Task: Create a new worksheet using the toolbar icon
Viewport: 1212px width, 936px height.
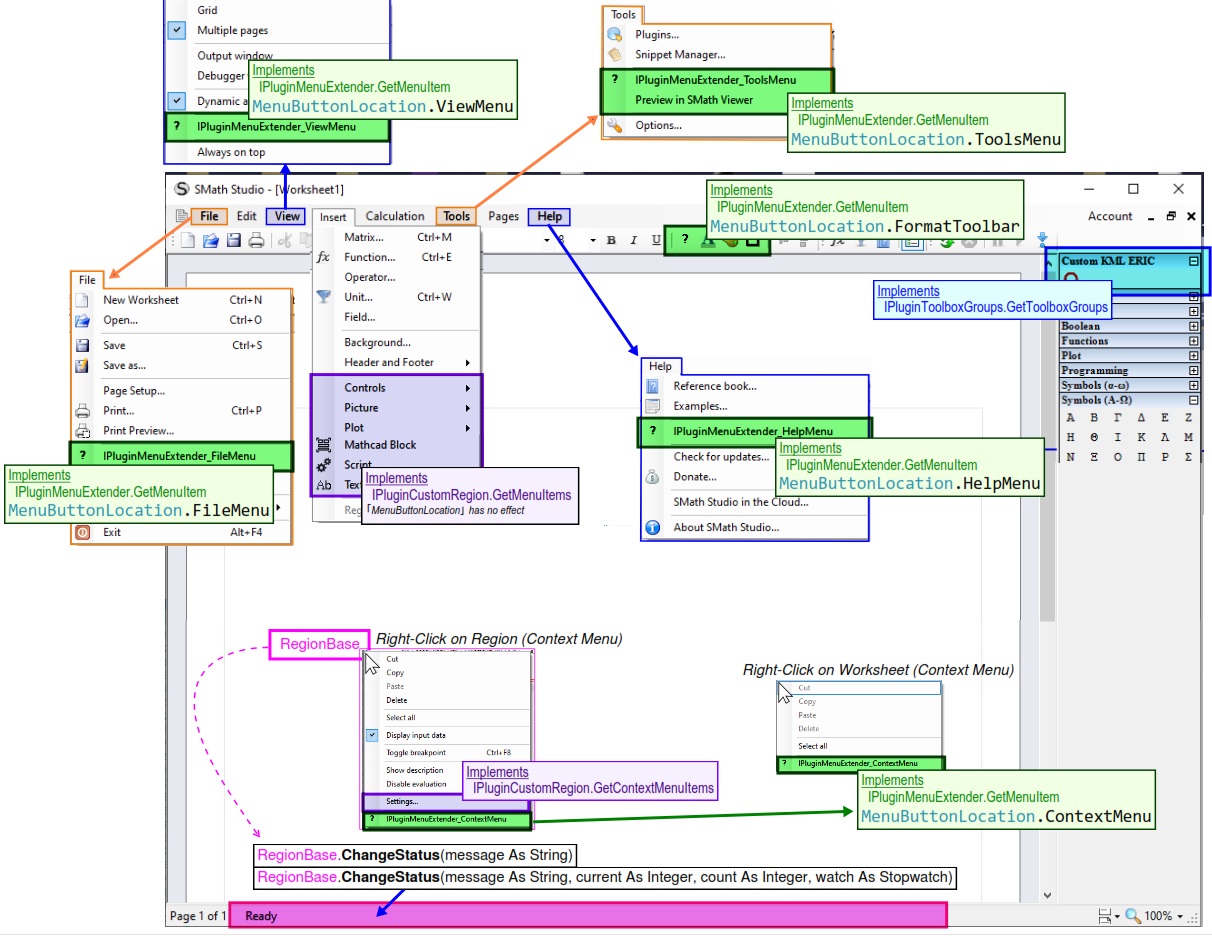Action: pos(187,239)
